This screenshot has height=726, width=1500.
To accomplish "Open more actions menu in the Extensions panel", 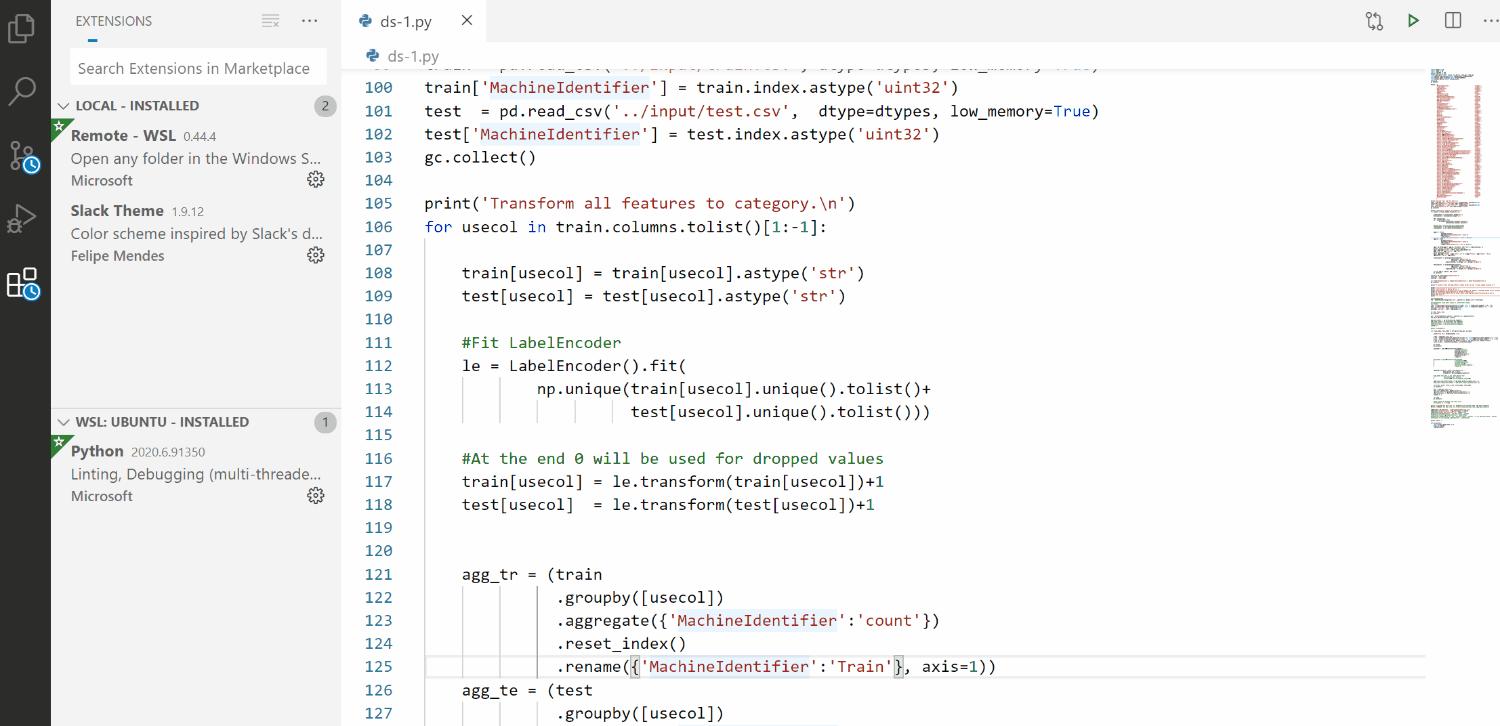I will coord(309,20).
